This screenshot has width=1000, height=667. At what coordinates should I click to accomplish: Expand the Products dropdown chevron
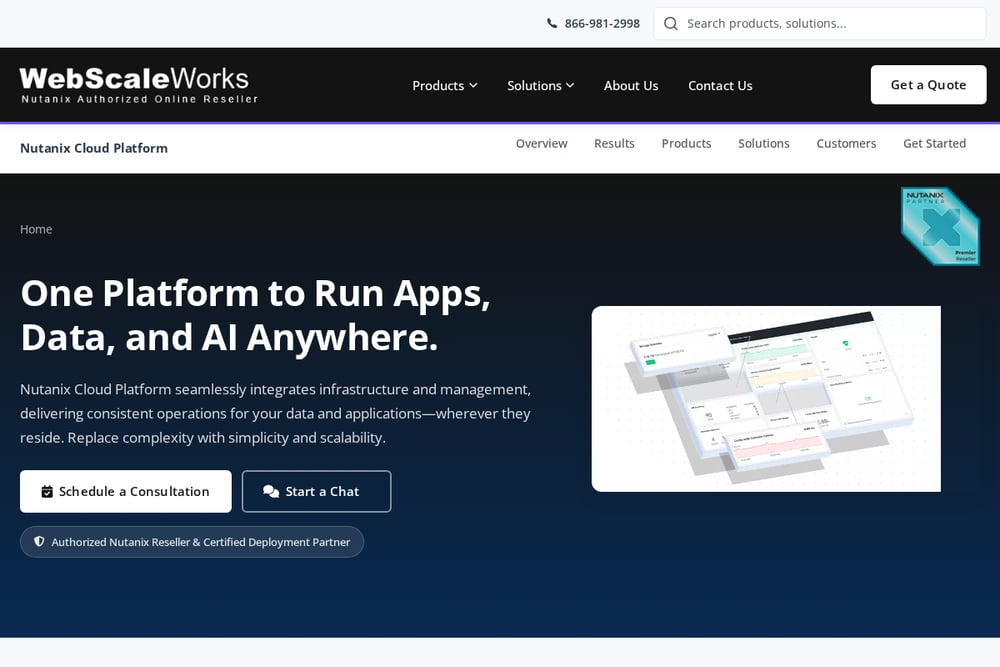click(x=473, y=85)
